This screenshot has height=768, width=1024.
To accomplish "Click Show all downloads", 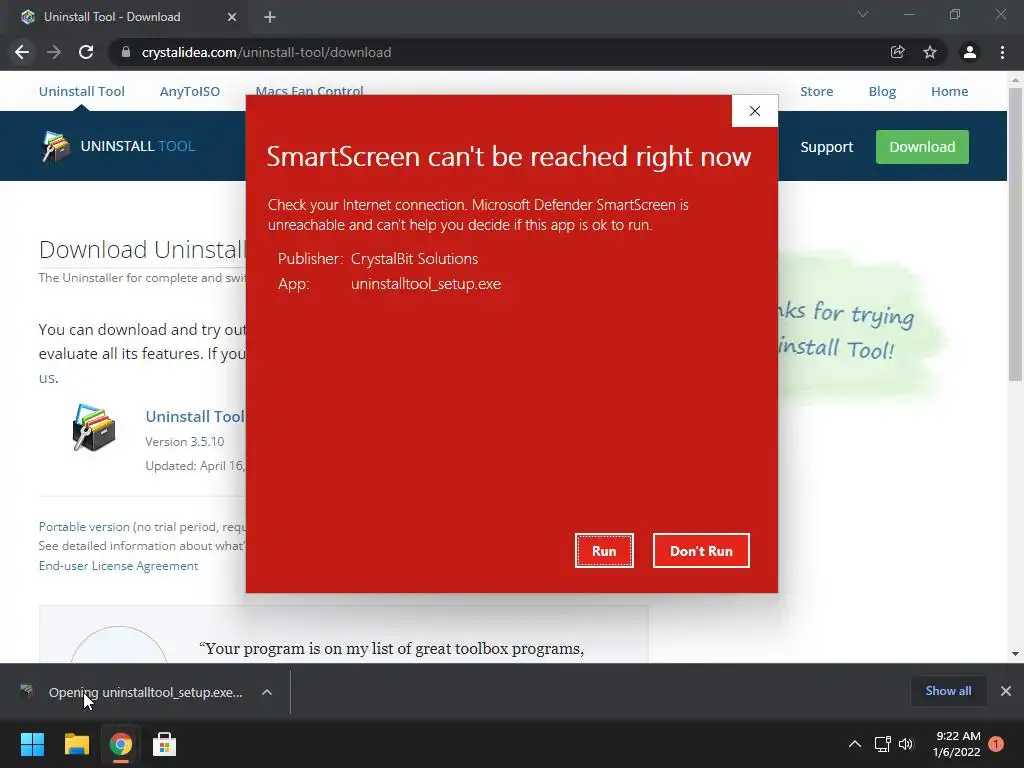I will [x=948, y=691].
